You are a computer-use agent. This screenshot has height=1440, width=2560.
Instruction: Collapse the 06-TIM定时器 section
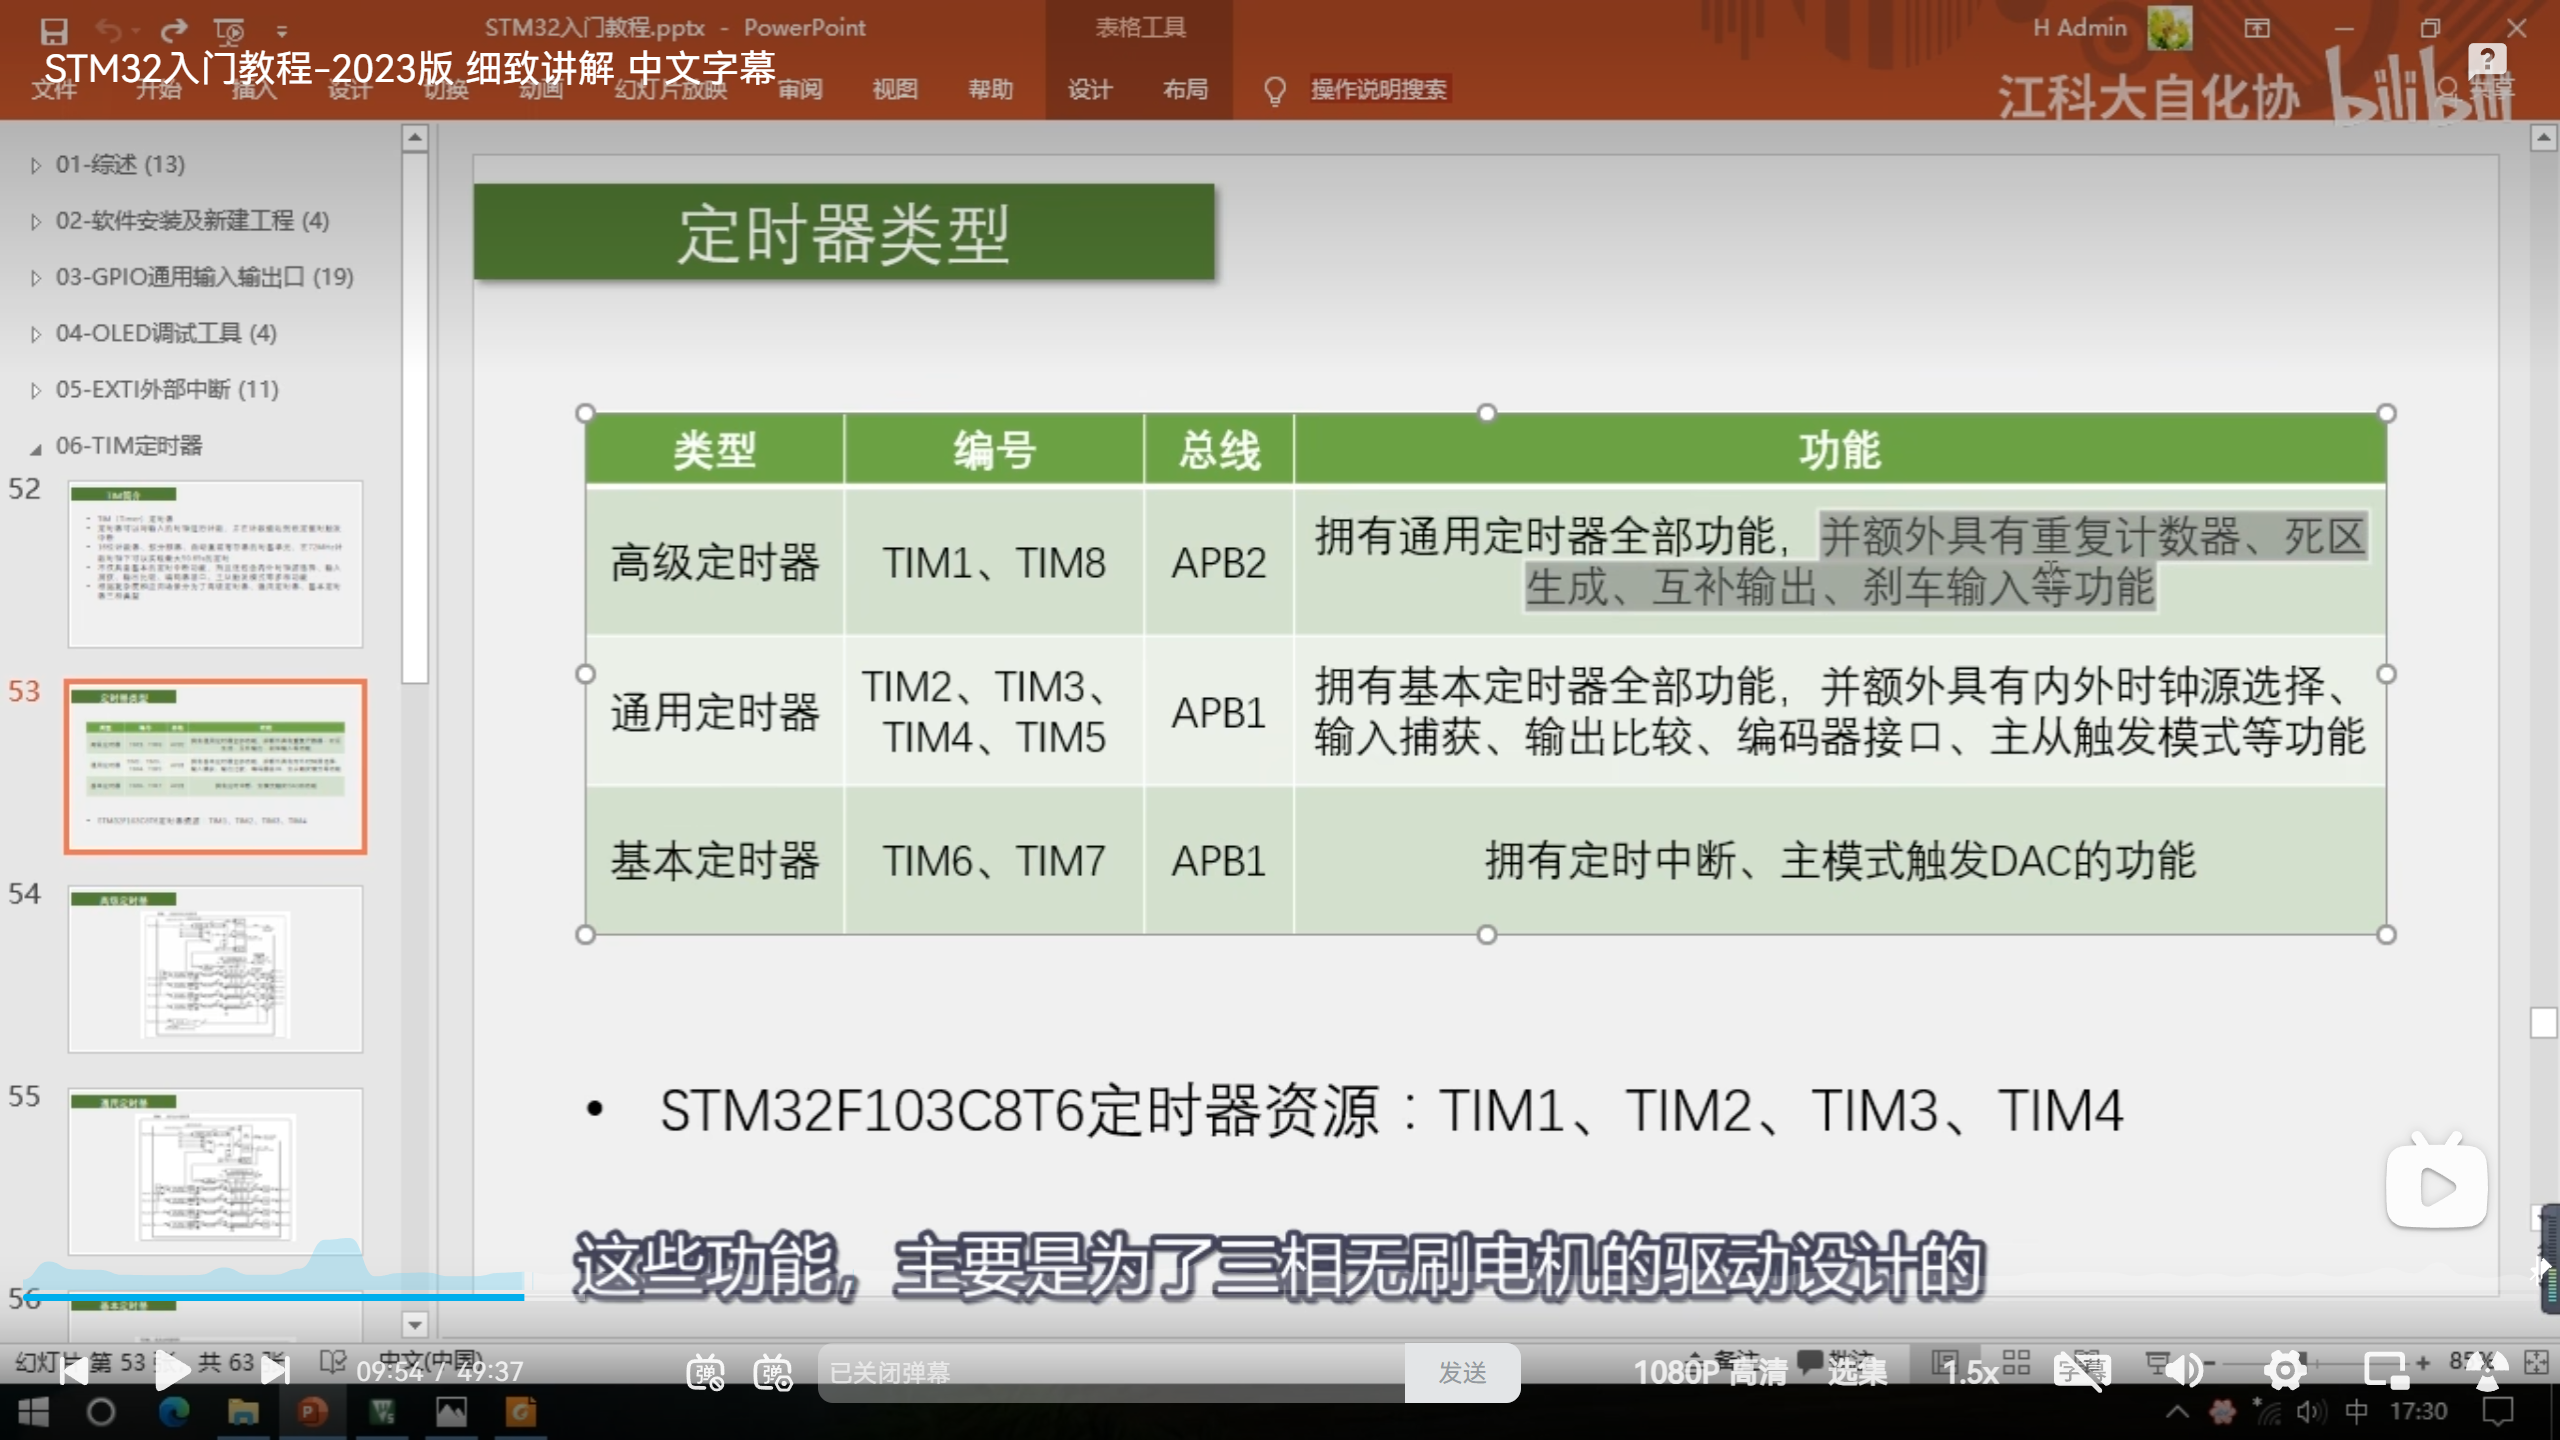[x=36, y=447]
